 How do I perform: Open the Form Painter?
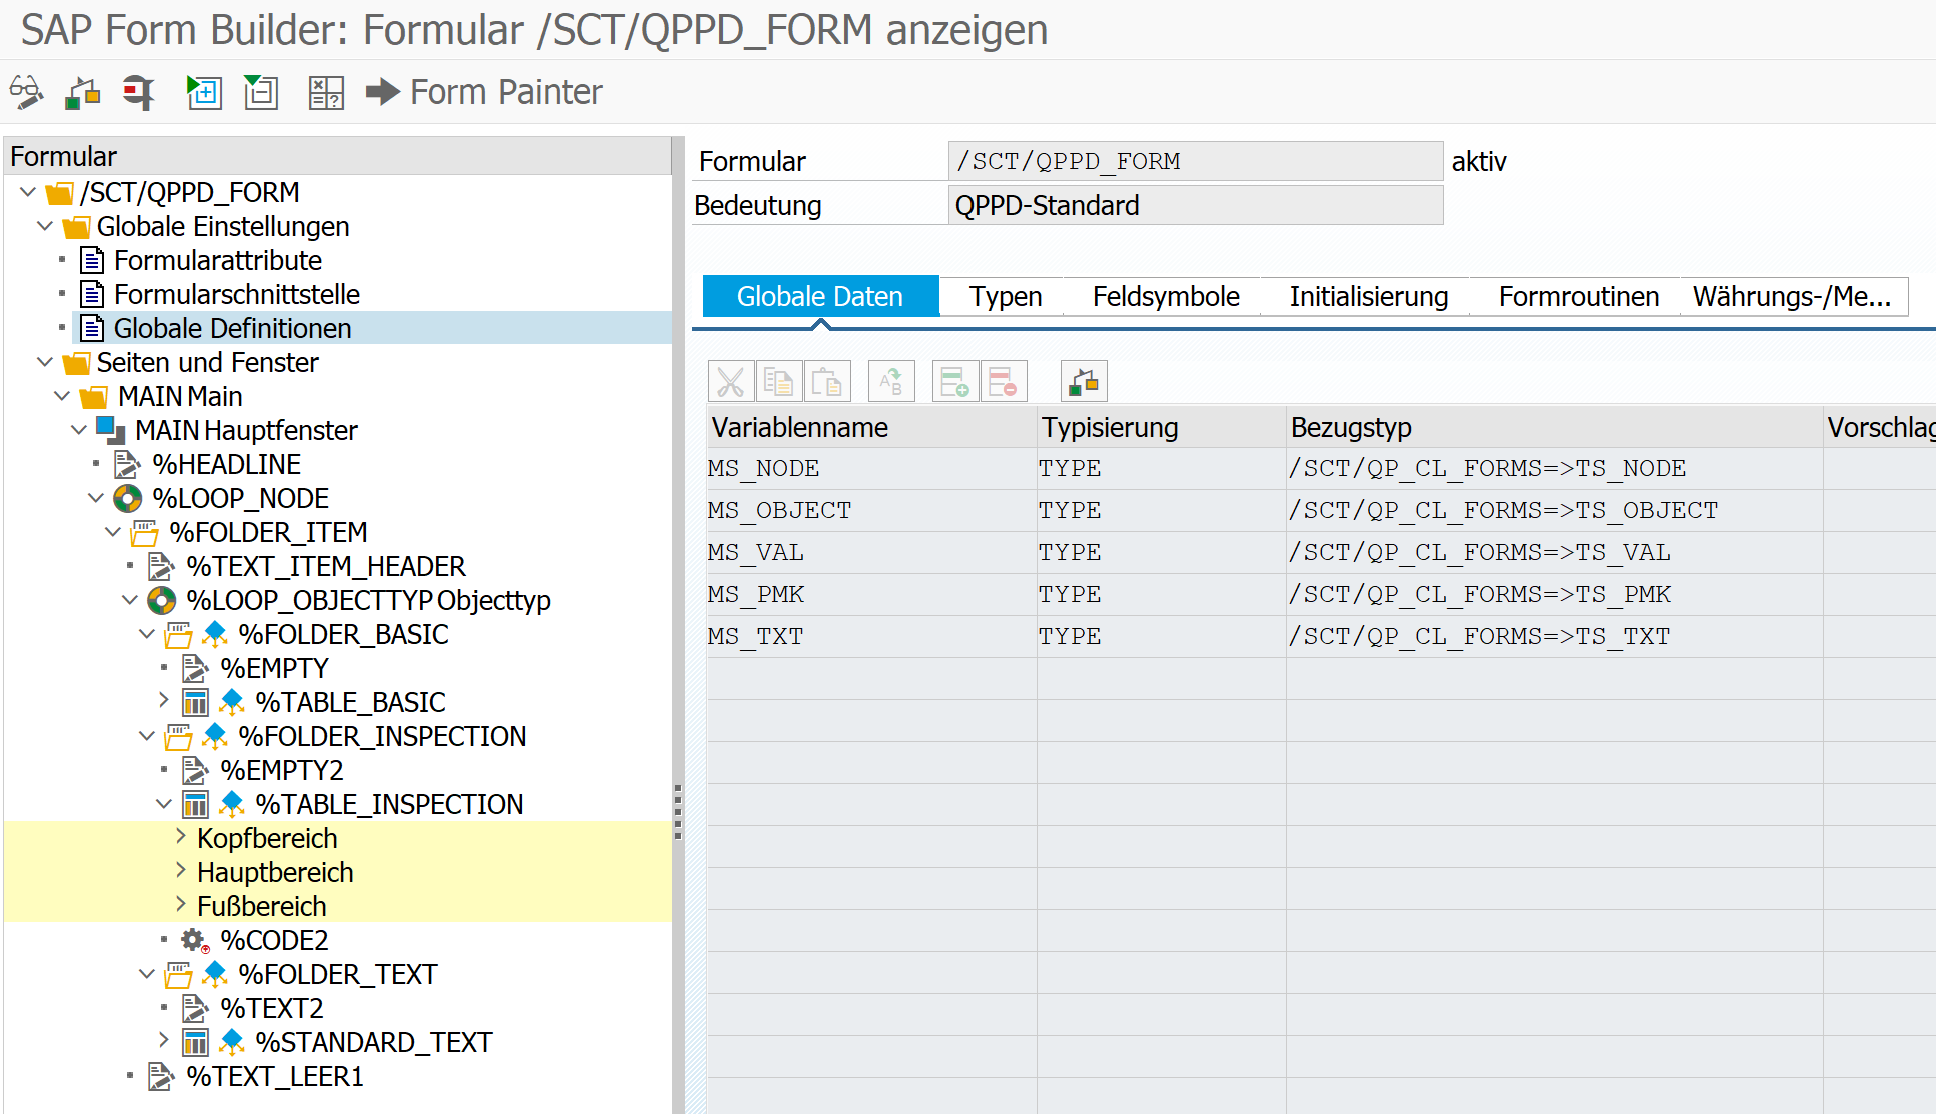point(484,92)
